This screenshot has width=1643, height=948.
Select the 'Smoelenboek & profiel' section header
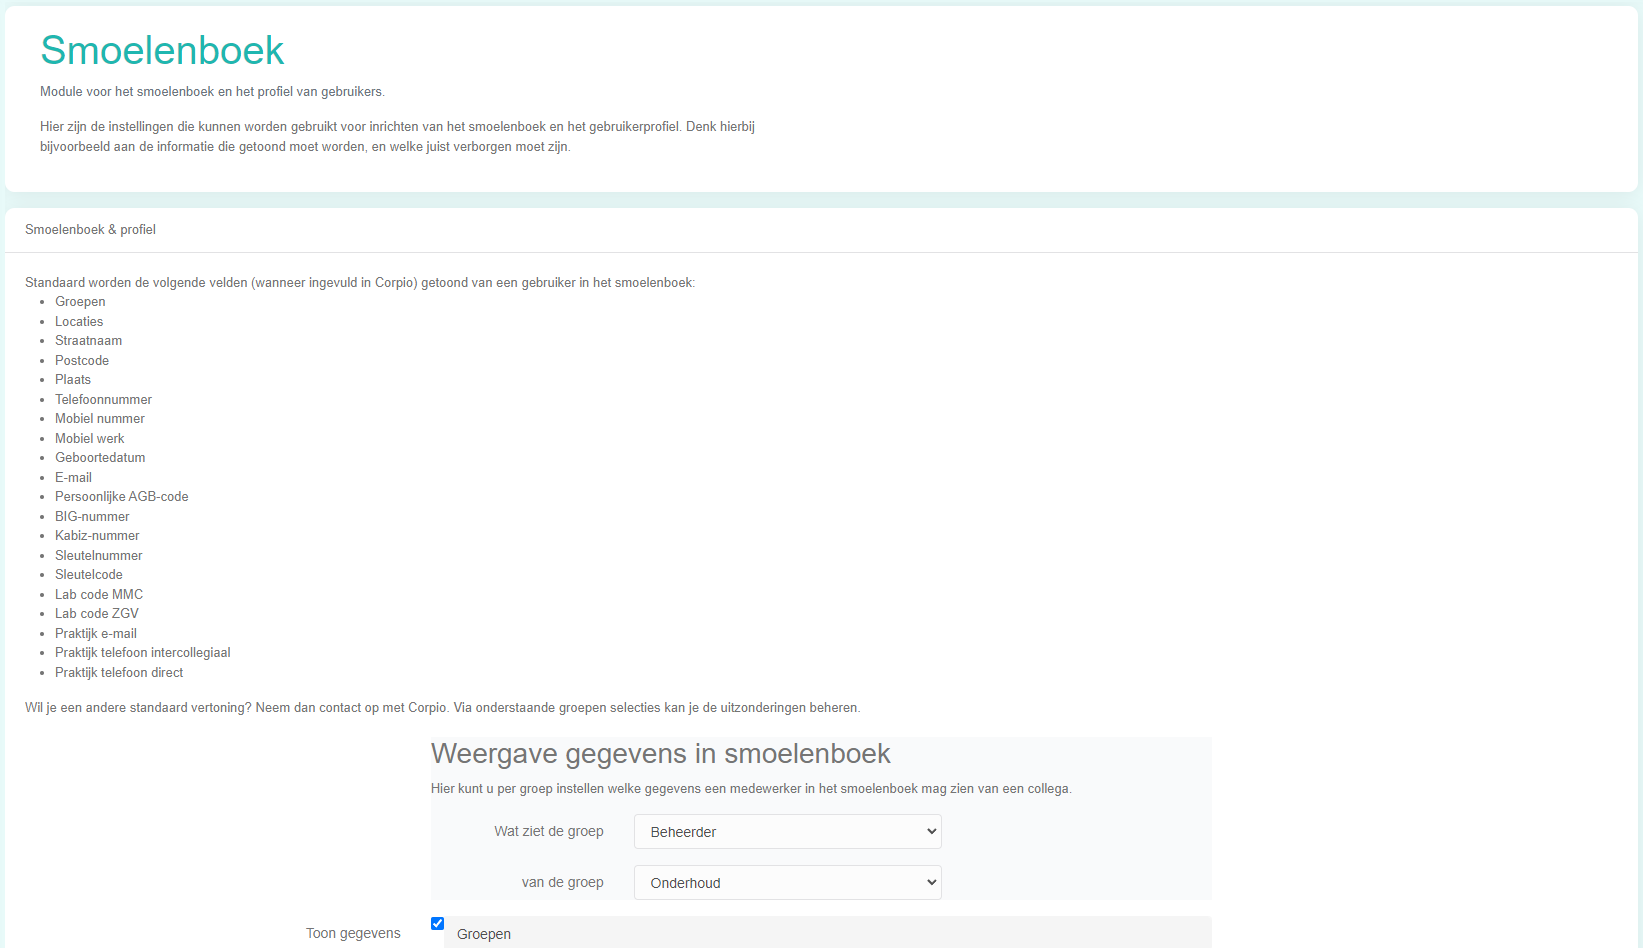(90, 229)
